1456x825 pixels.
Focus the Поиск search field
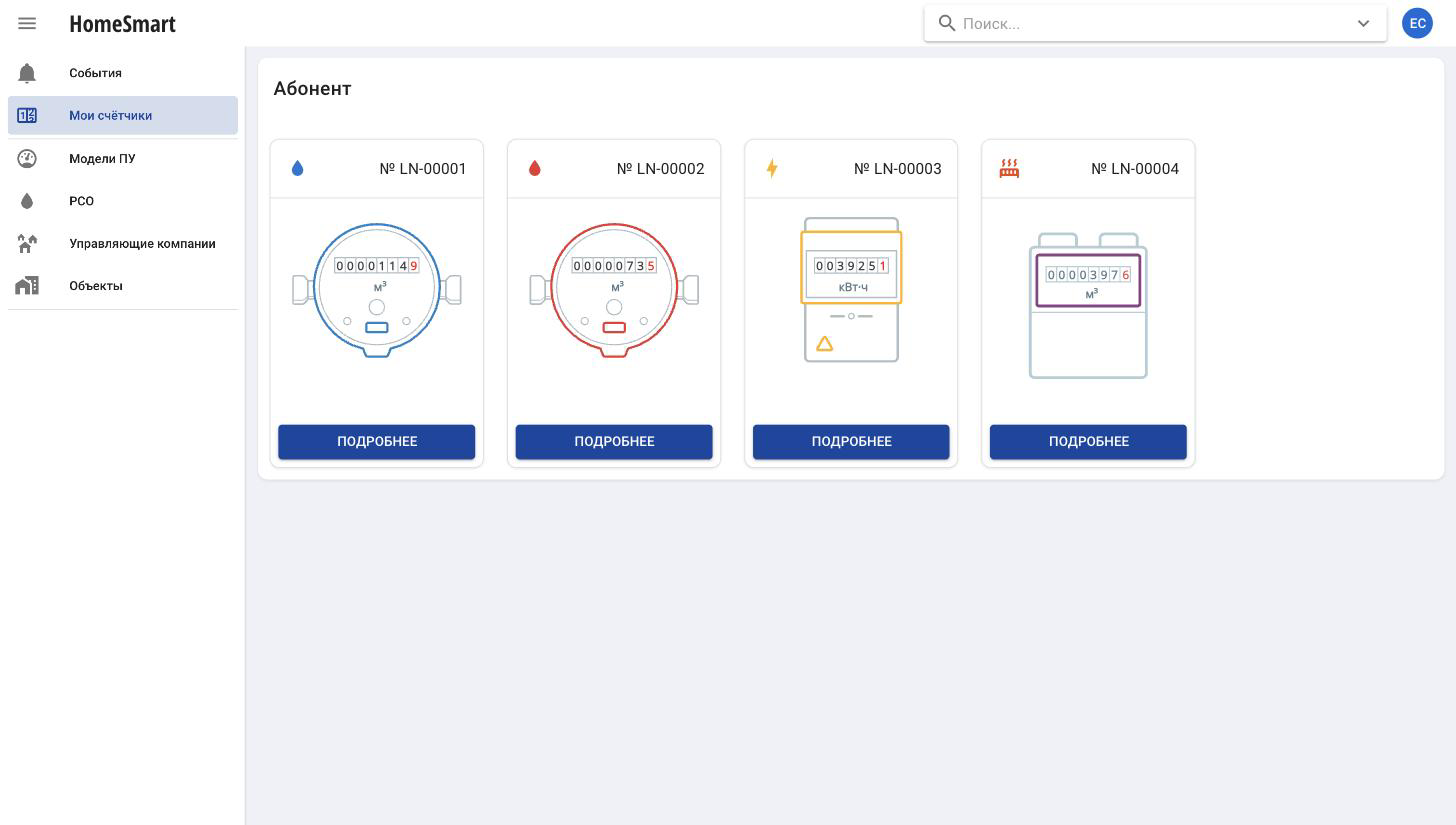tap(1155, 23)
